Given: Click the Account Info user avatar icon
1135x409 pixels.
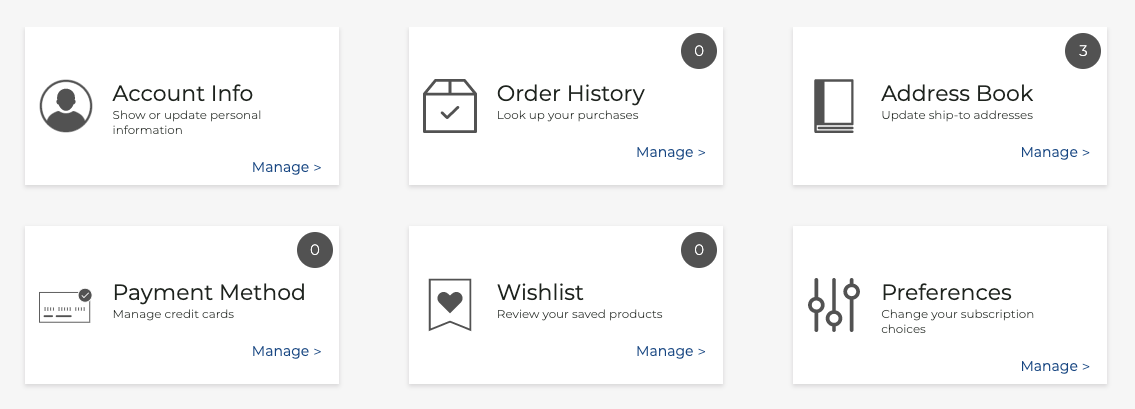Looking at the screenshot, I should (66, 106).
